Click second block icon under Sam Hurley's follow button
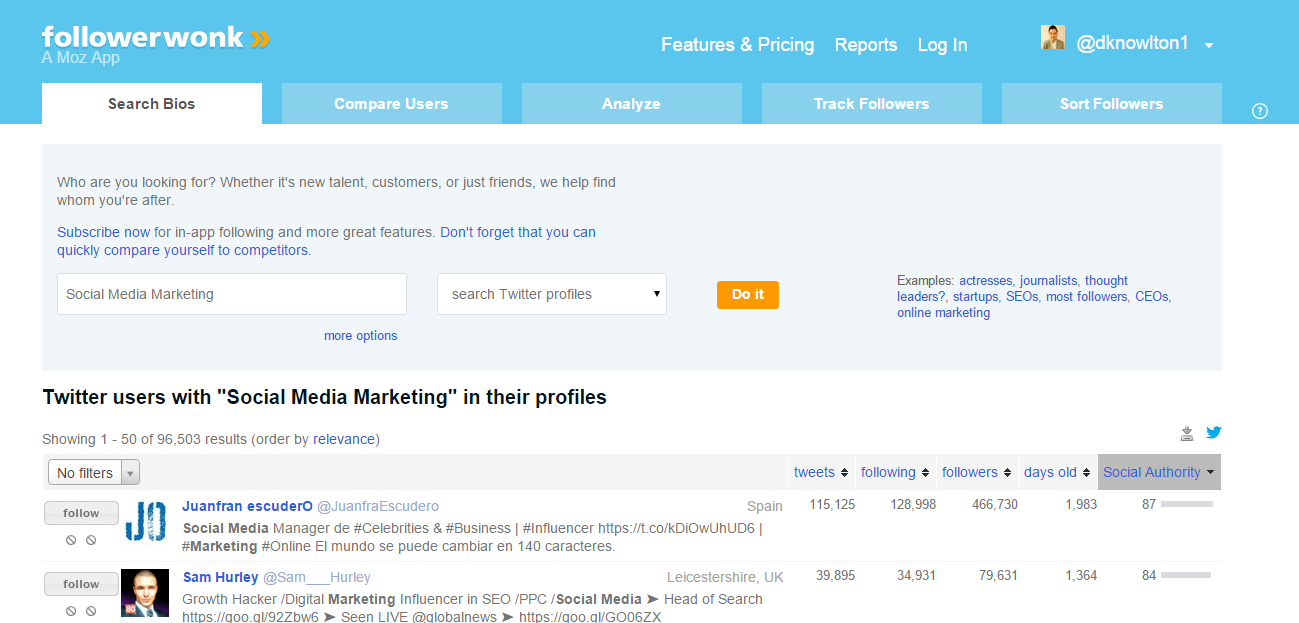 (x=91, y=611)
